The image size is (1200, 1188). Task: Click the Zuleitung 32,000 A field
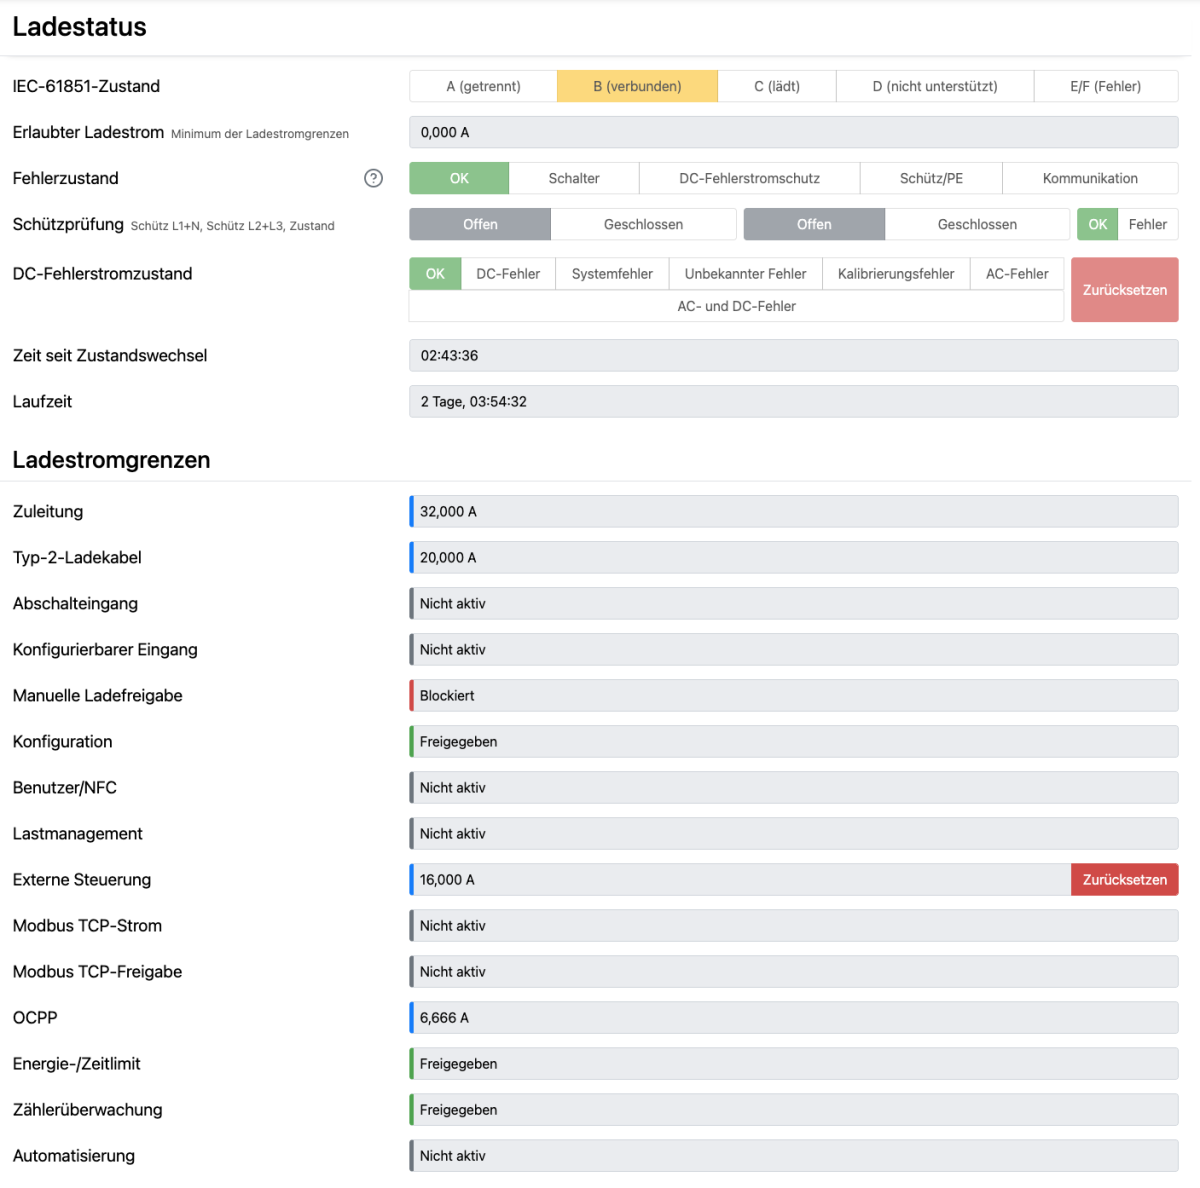[x=793, y=512]
